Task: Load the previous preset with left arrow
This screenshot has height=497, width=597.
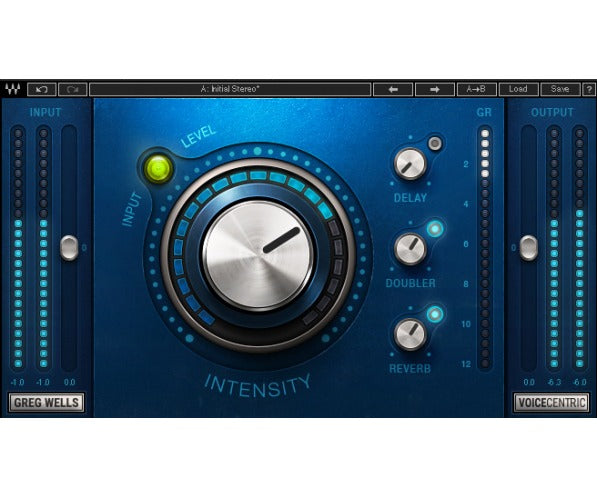Action: click(393, 89)
